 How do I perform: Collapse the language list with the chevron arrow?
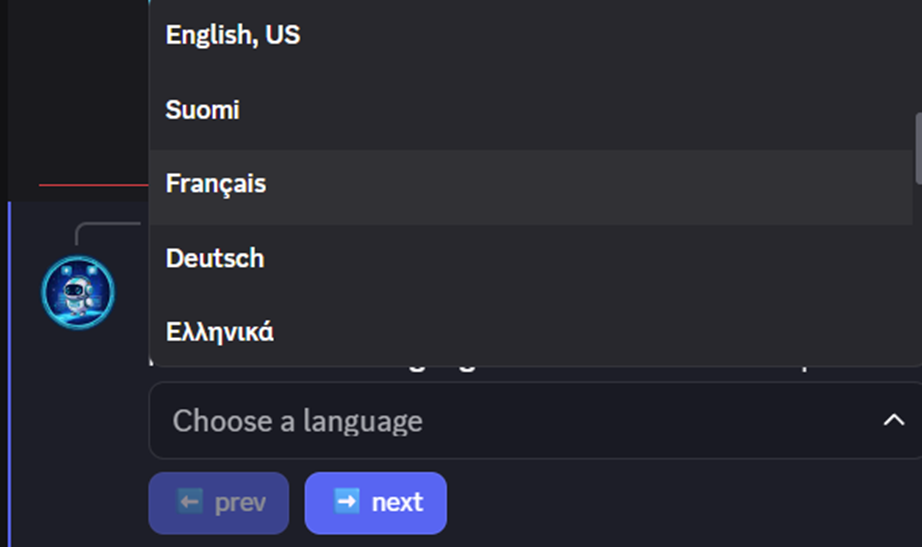click(x=893, y=421)
